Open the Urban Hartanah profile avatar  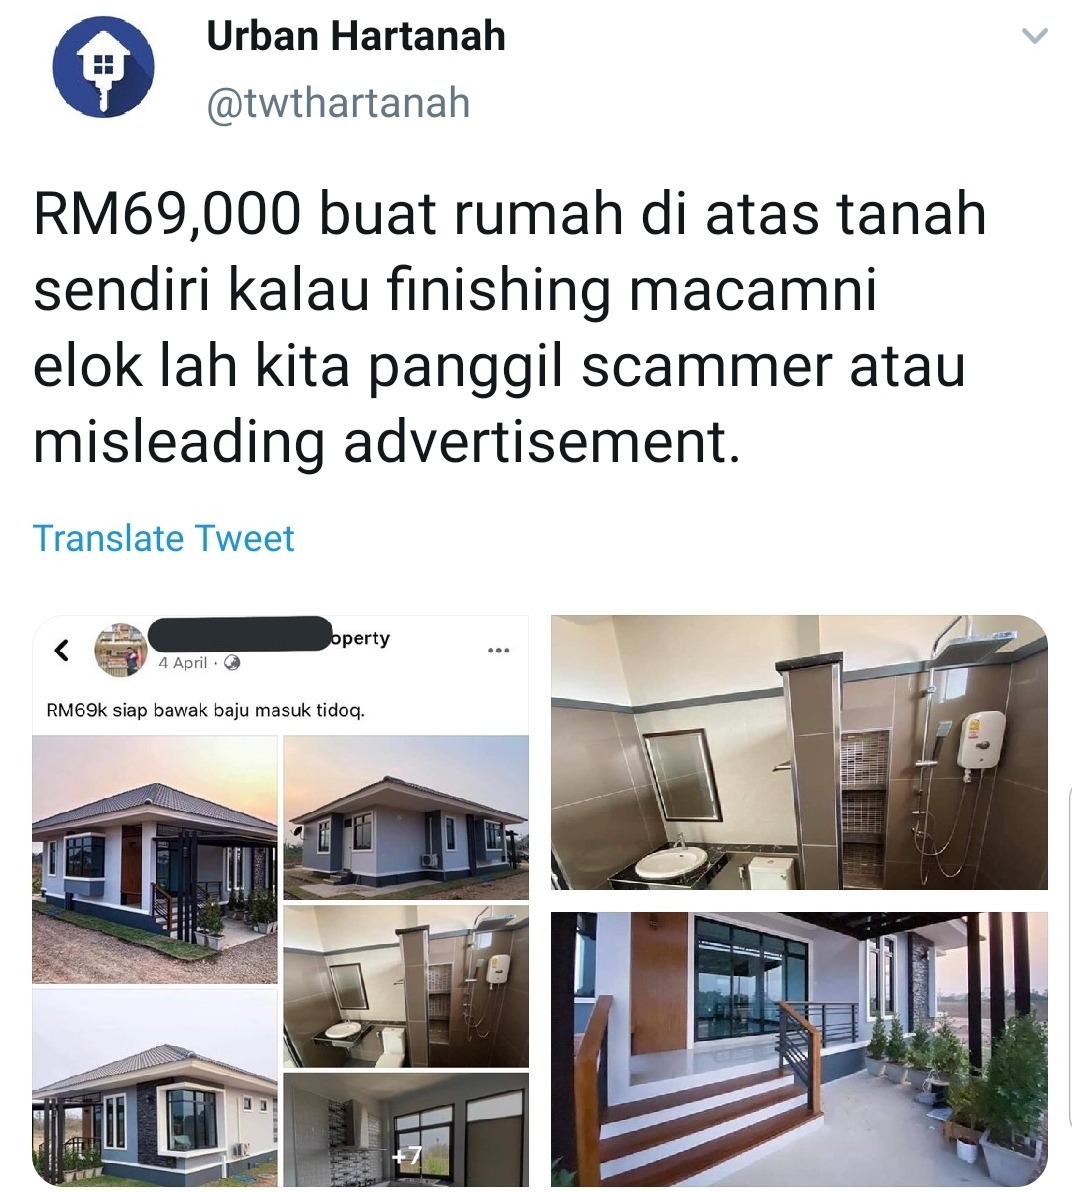click(103, 67)
